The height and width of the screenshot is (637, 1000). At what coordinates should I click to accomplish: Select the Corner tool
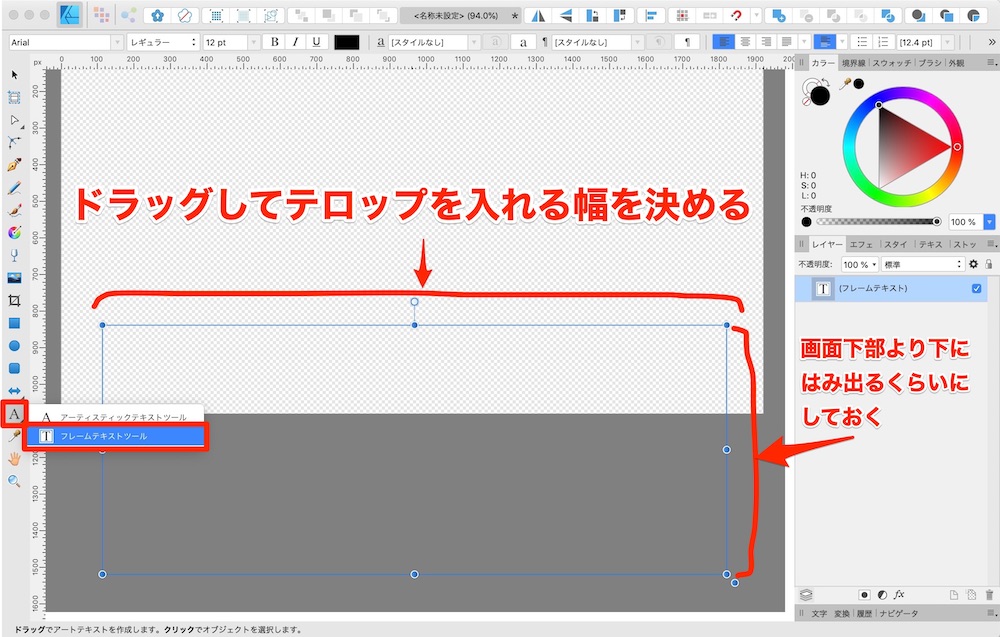coord(14,142)
